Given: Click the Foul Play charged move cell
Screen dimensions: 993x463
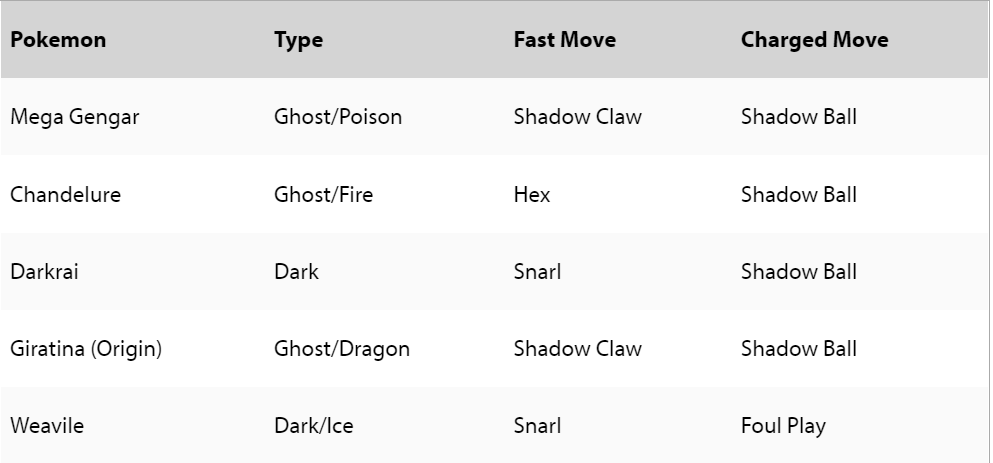Looking at the screenshot, I should coord(783,426).
